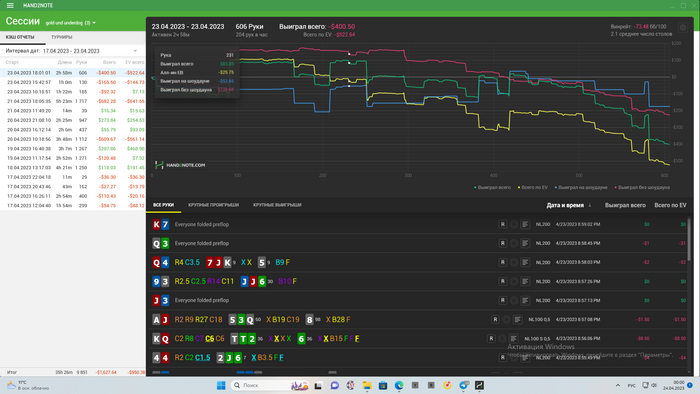Play the K7 hand replay

[514, 224]
